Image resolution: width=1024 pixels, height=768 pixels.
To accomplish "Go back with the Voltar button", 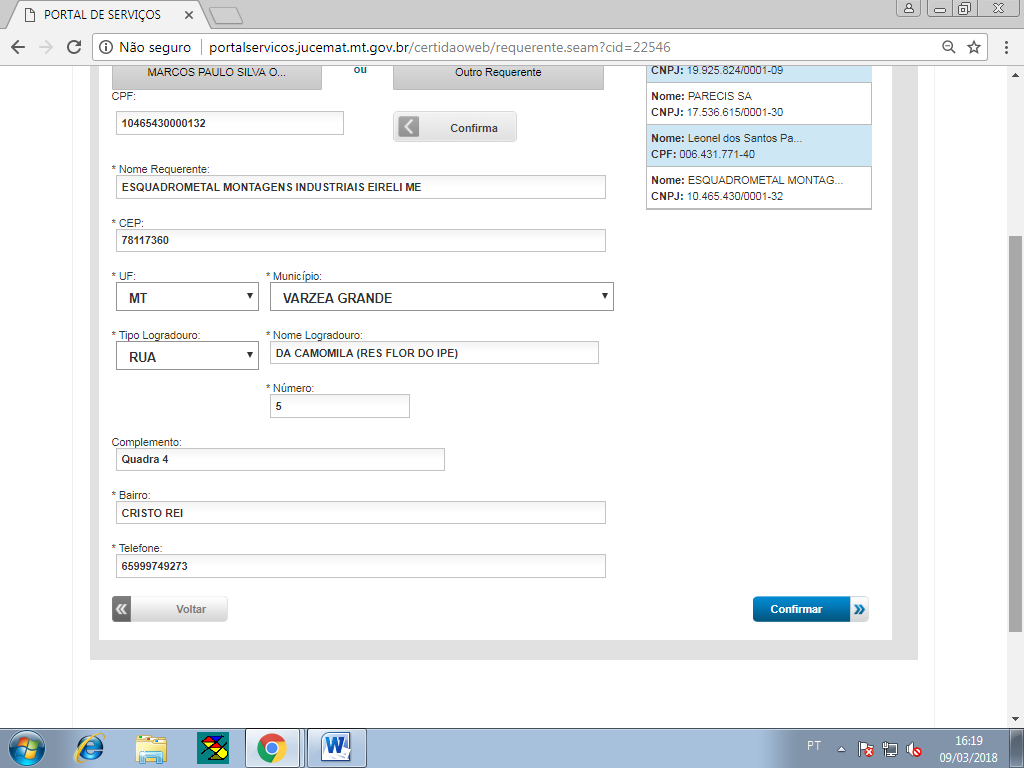I will [170, 609].
